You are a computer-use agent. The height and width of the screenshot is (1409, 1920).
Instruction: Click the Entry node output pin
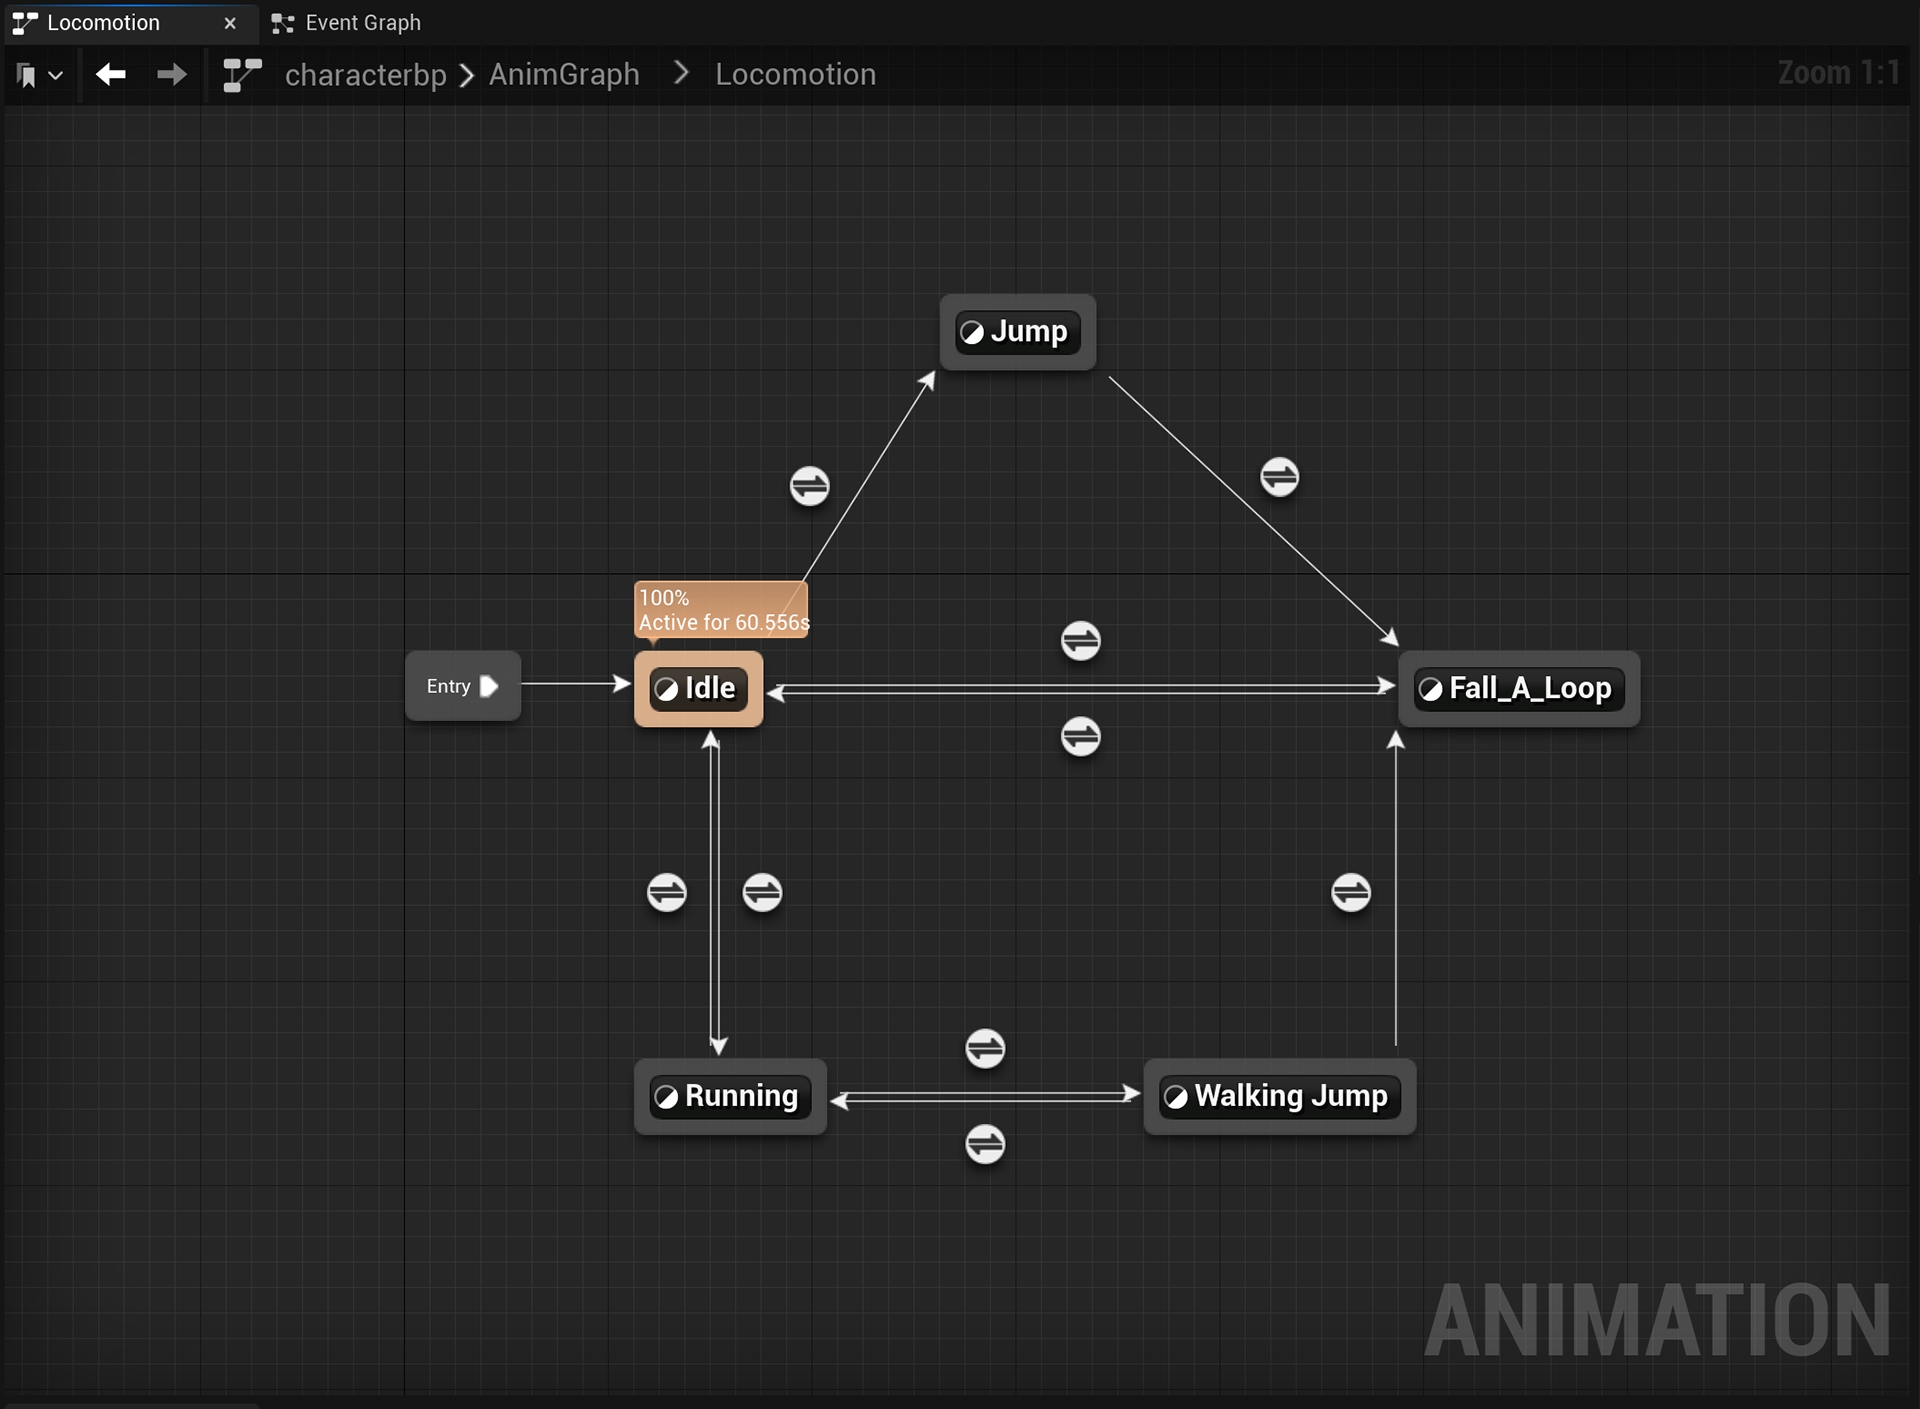(x=489, y=686)
